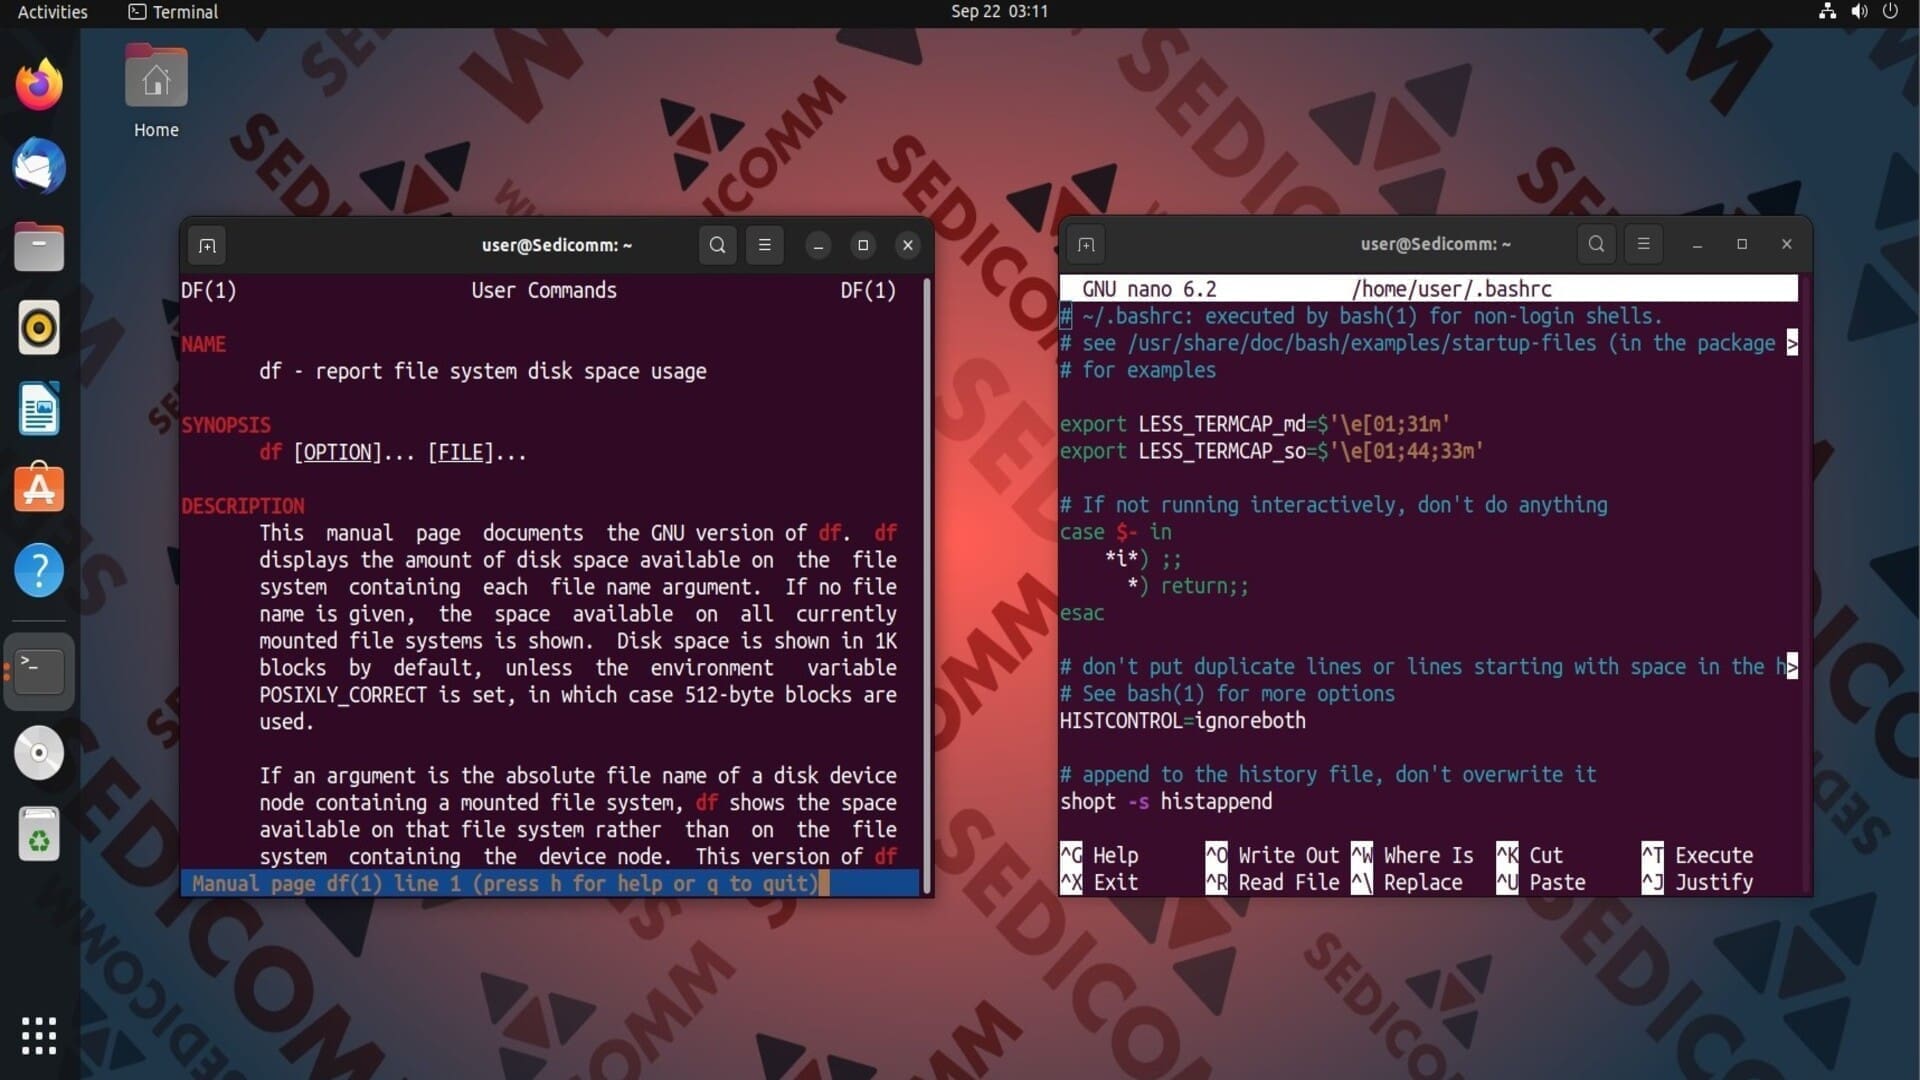1920x1080 pixels.
Task: Click the underlined [FILE] in the synopsis
Action: pyautogui.click(x=461, y=452)
